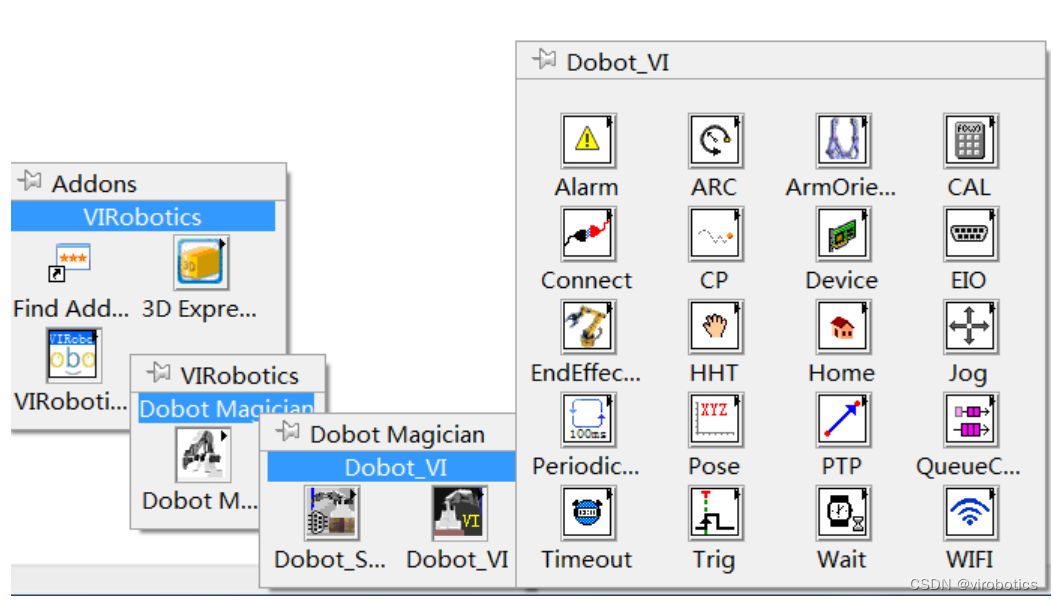Choose the Trig VI icon
This screenshot has height=600, width=1053.
pyautogui.click(x=716, y=513)
